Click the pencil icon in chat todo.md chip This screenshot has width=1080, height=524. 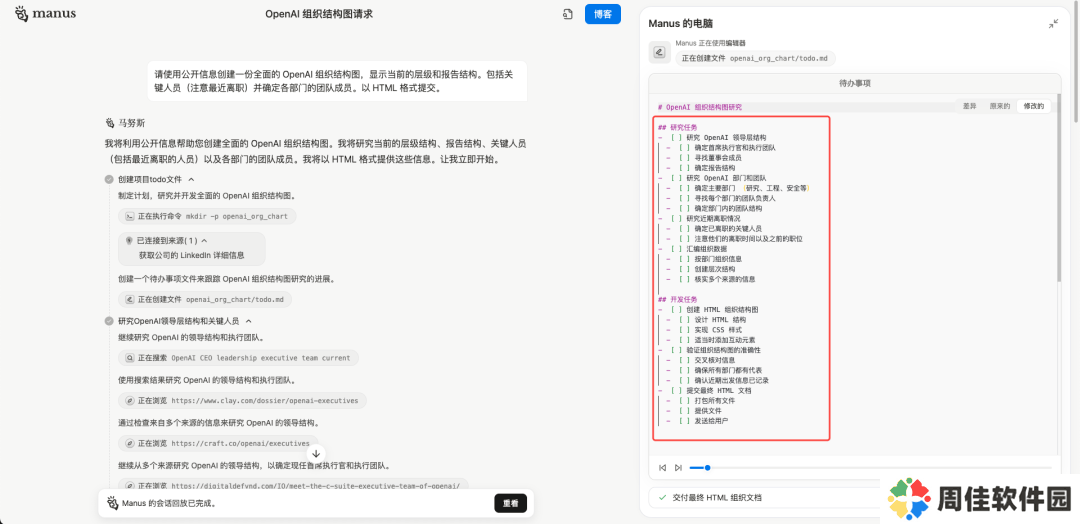pyautogui.click(x=129, y=300)
